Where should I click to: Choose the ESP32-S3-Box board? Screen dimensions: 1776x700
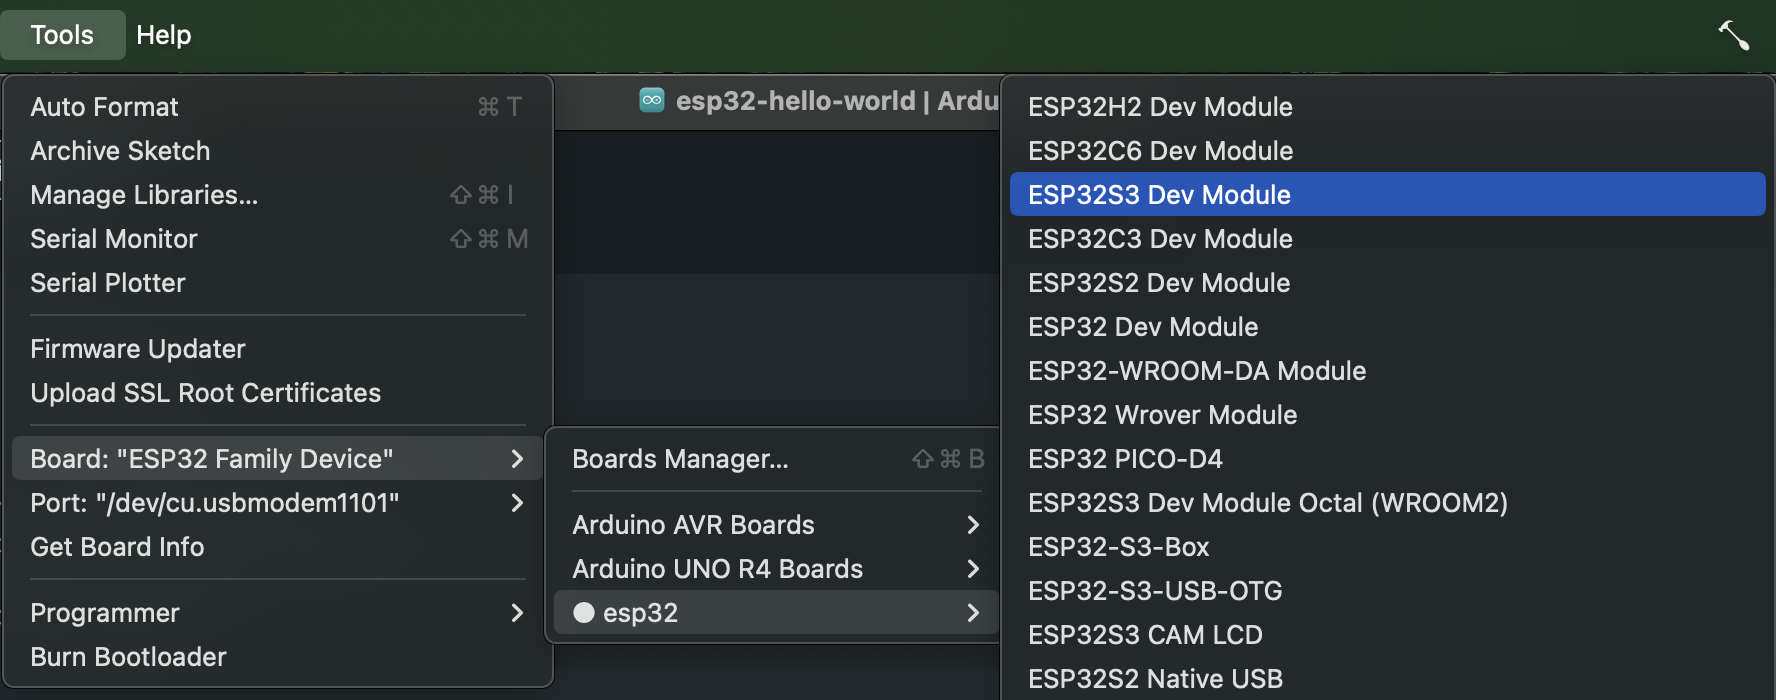point(1388,547)
